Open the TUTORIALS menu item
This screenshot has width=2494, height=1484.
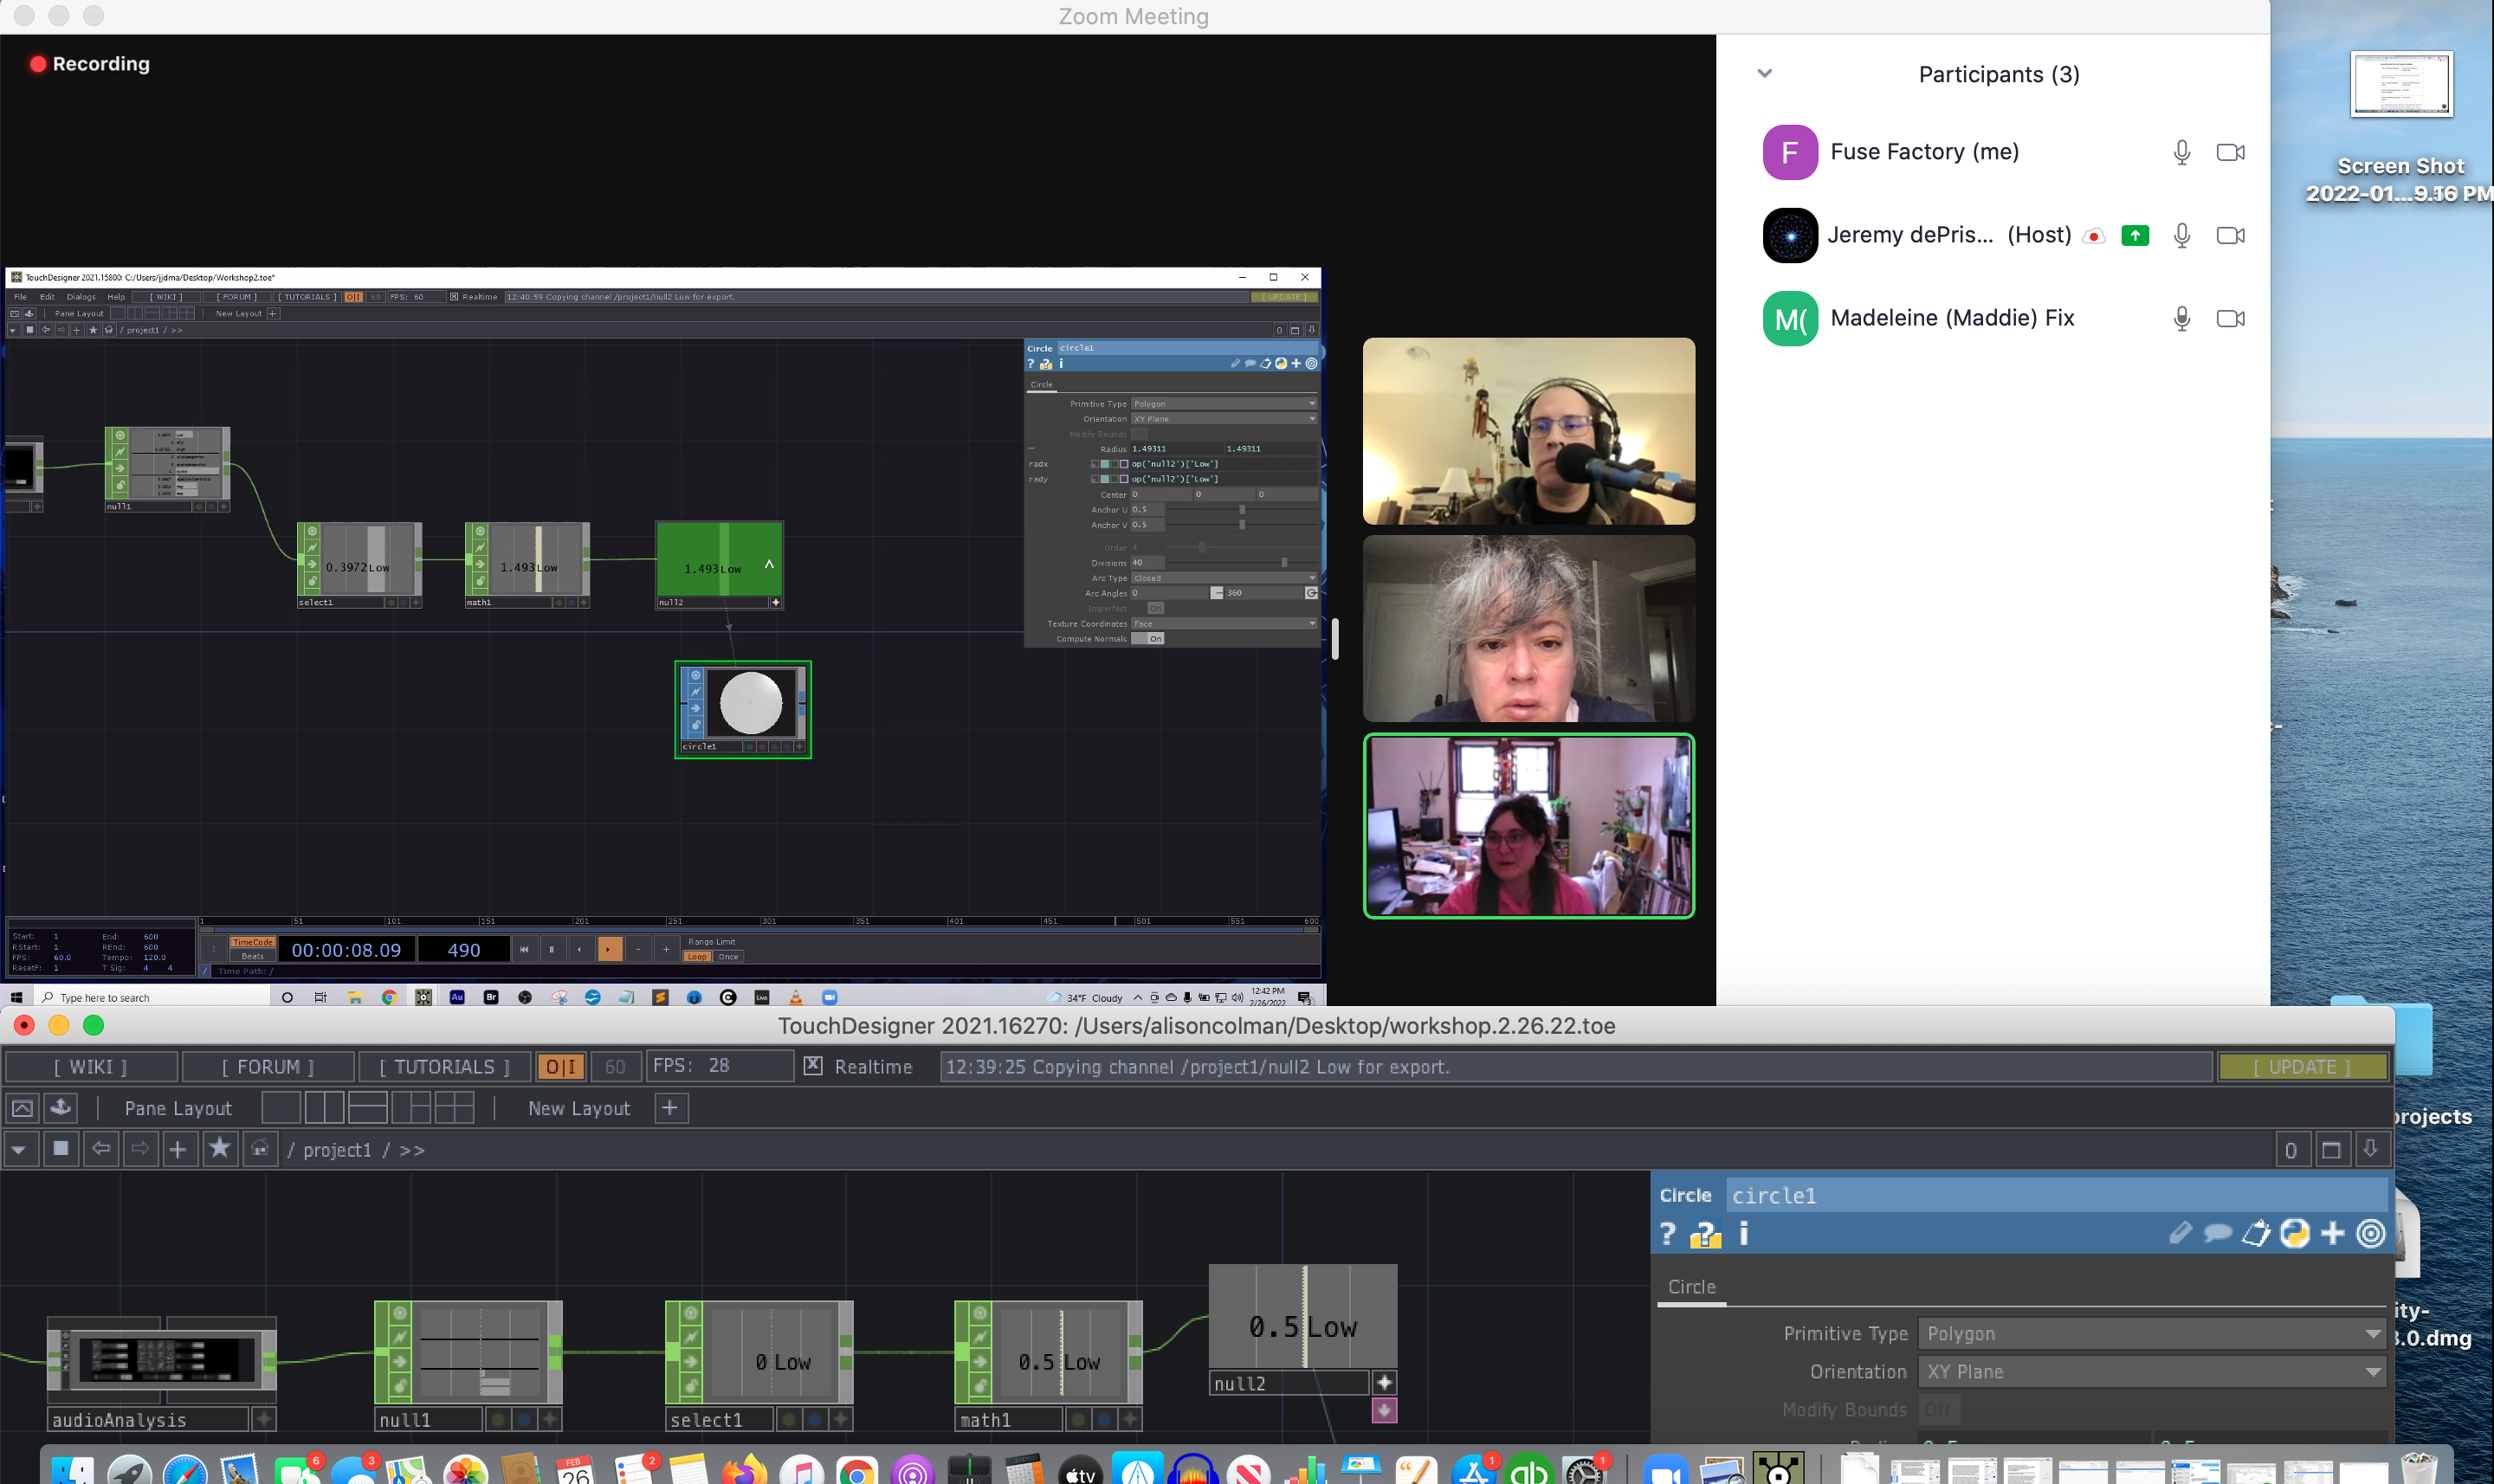click(x=445, y=1067)
